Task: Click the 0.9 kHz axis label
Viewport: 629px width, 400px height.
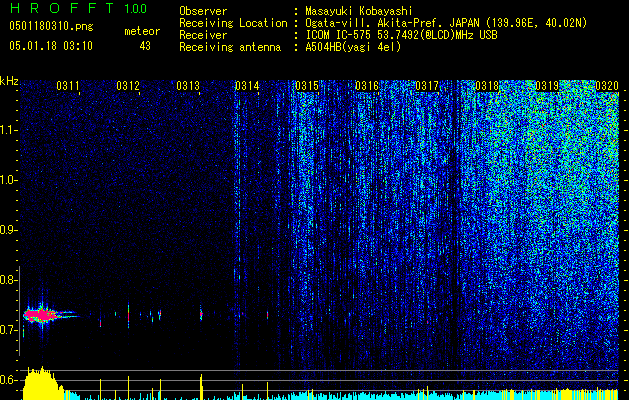Action: (x=8, y=230)
